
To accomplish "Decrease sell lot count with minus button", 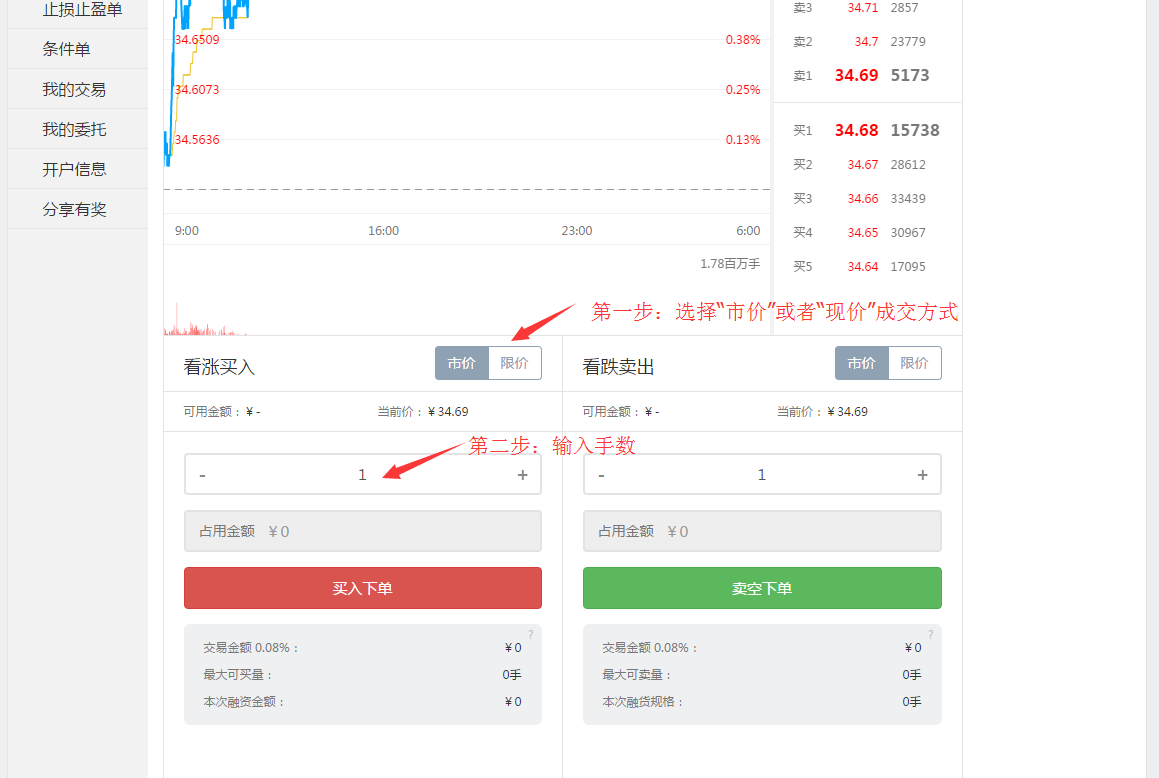I will [601, 473].
